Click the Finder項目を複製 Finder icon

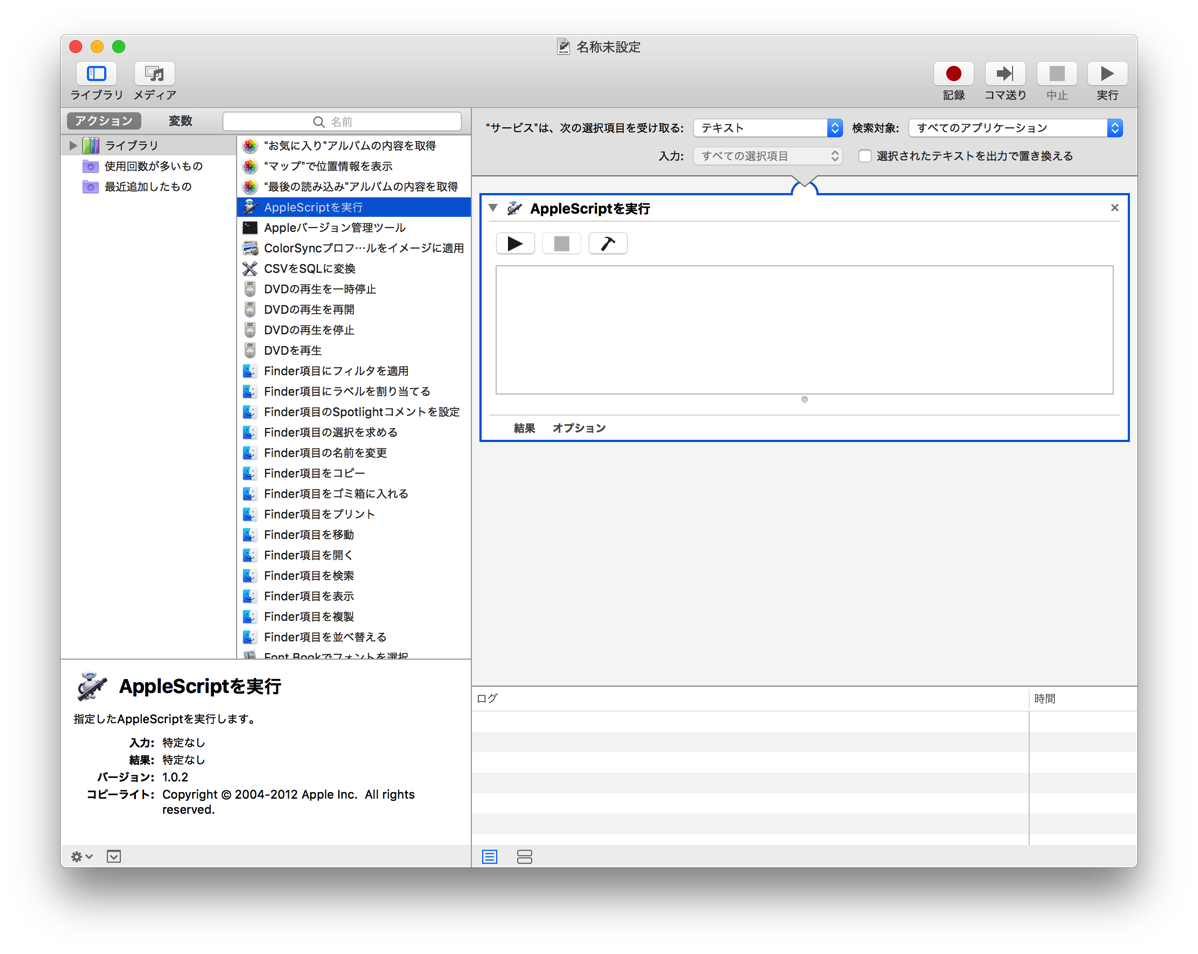tap(250, 616)
